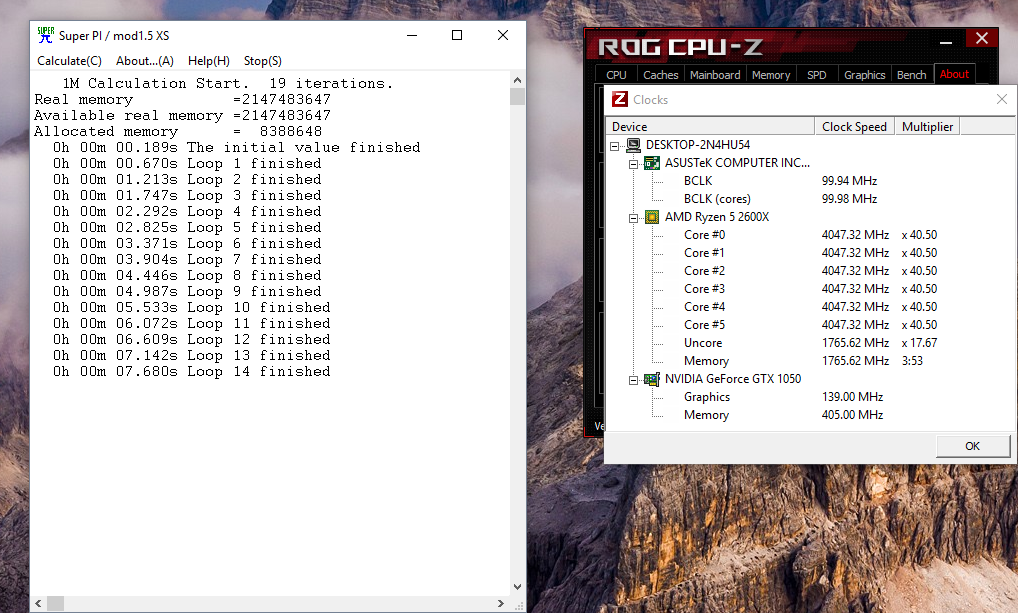Click the Super PI horizontal scrollbar left arrow
The height and width of the screenshot is (613, 1018).
pos(38,603)
